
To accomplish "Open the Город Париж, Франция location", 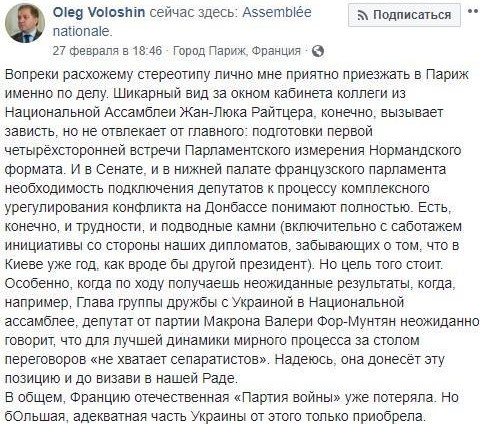I will point(237,51).
